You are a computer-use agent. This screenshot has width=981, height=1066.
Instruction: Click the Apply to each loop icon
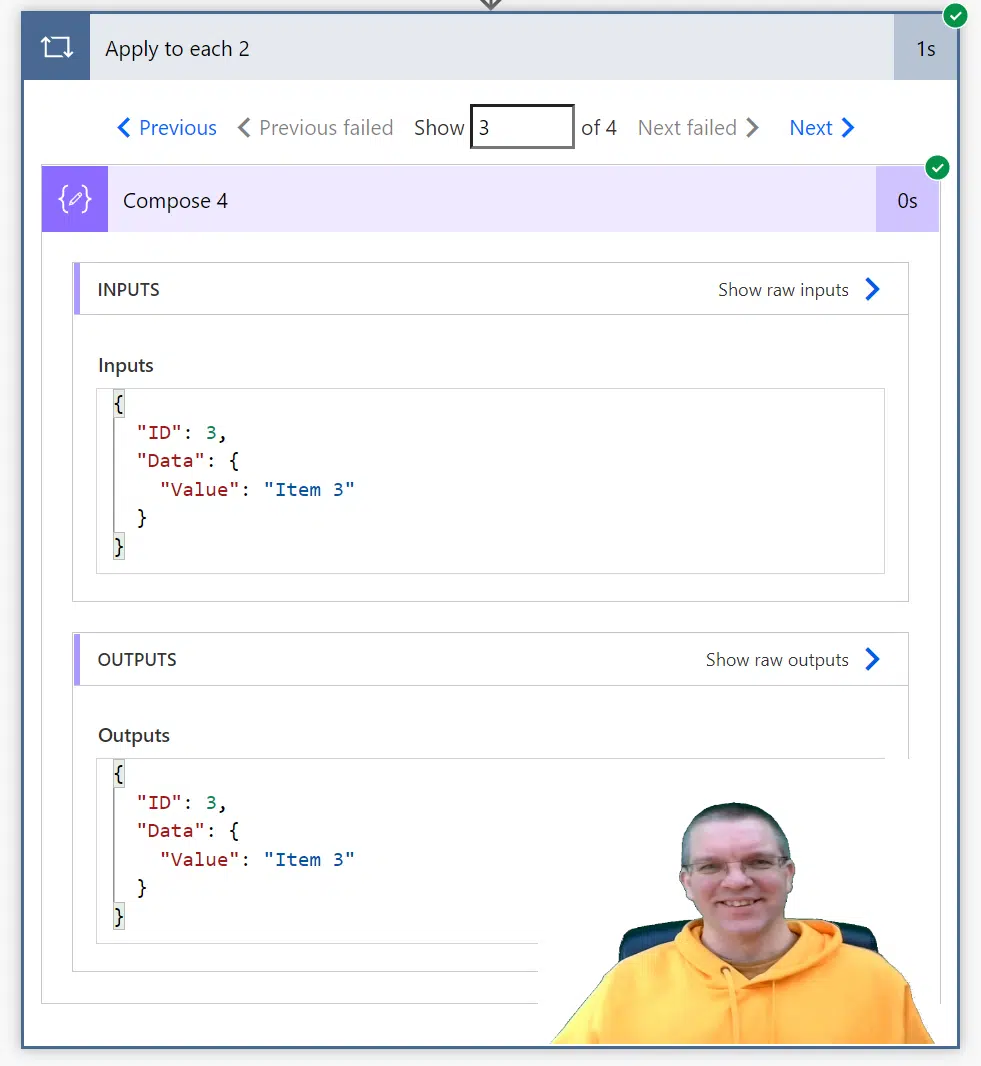(56, 48)
